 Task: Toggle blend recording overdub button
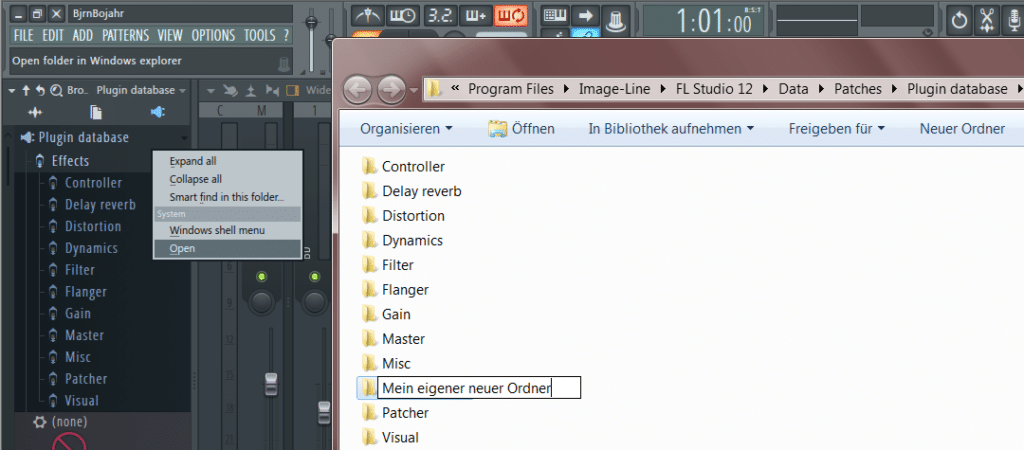475,15
